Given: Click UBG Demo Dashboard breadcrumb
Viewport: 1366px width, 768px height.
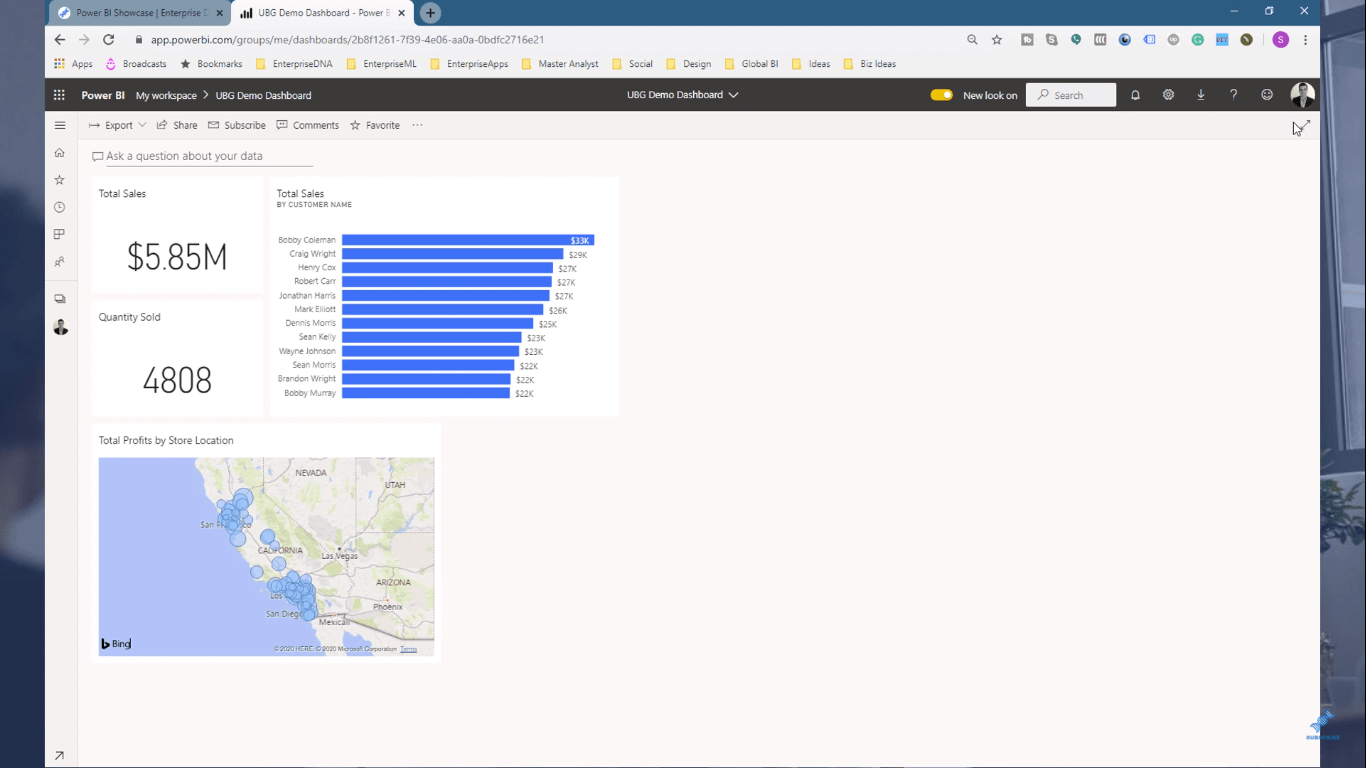Looking at the screenshot, I should 264,96.
